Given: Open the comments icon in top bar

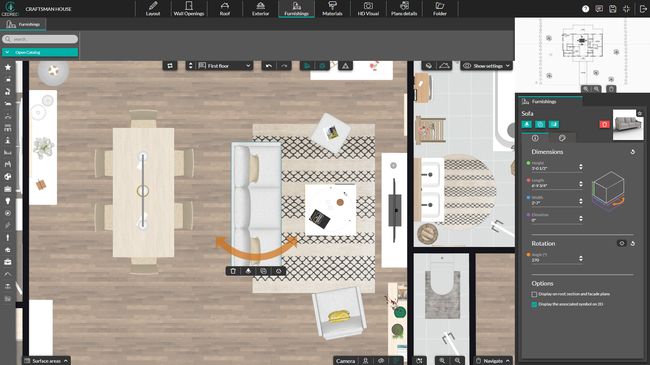Looking at the screenshot, I should pos(599,9).
